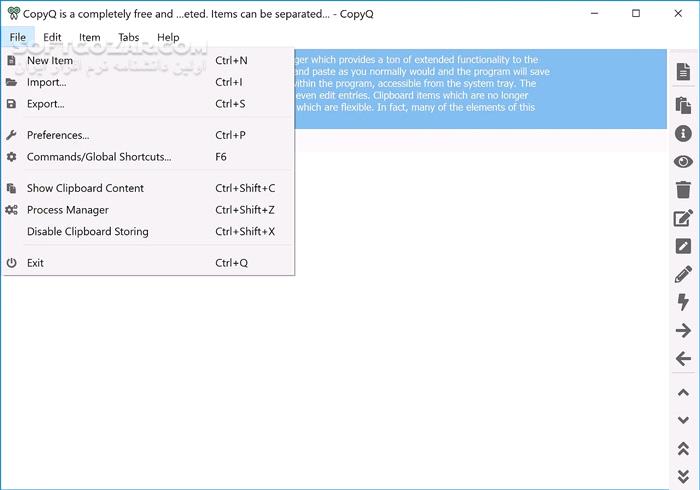Viewport: 700px width, 490px height.
Task: Maximize the CopyQ window
Action: coord(636,13)
